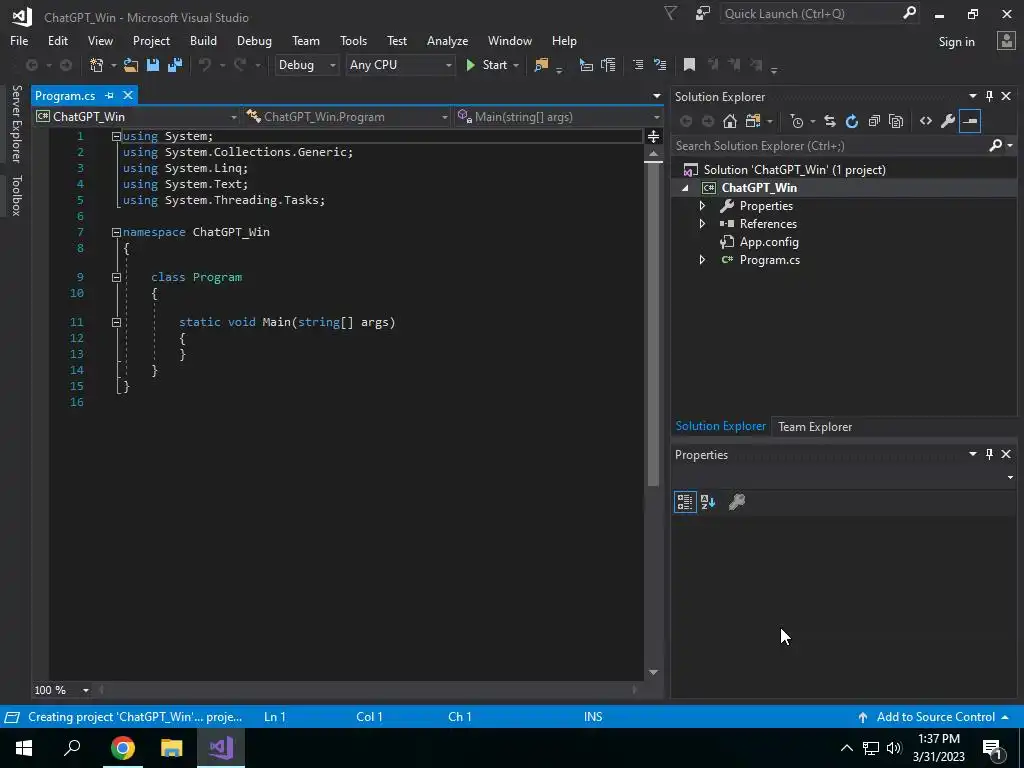Click the Categorized view icon in Properties panel
Screen dimensions: 1024x768
(685, 502)
